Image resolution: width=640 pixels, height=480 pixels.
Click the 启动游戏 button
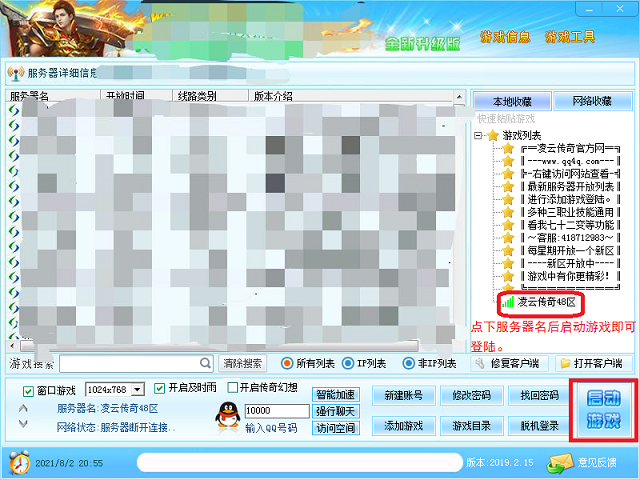(x=604, y=410)
